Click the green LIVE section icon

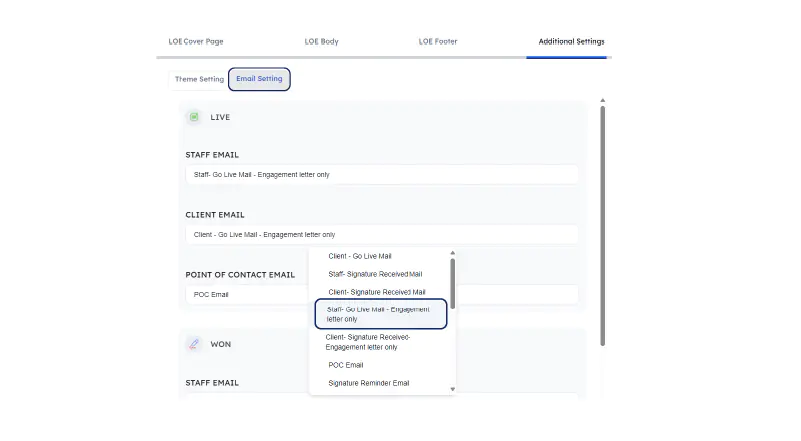[x=194, y=117]
